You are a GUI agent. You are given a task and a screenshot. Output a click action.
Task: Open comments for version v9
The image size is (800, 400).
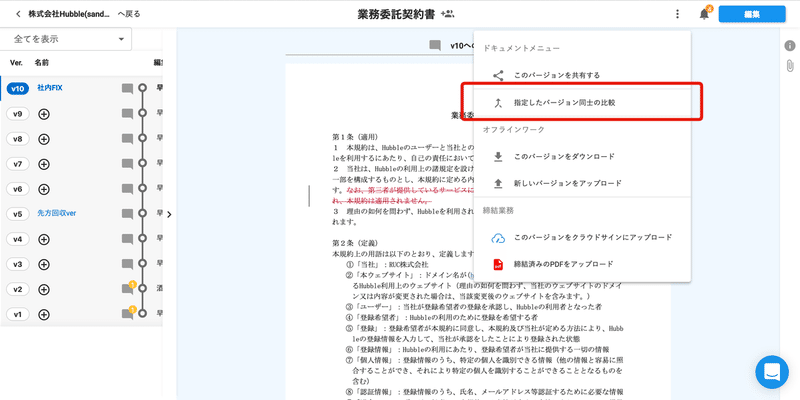pyautogui.click(x=128, y=114)
